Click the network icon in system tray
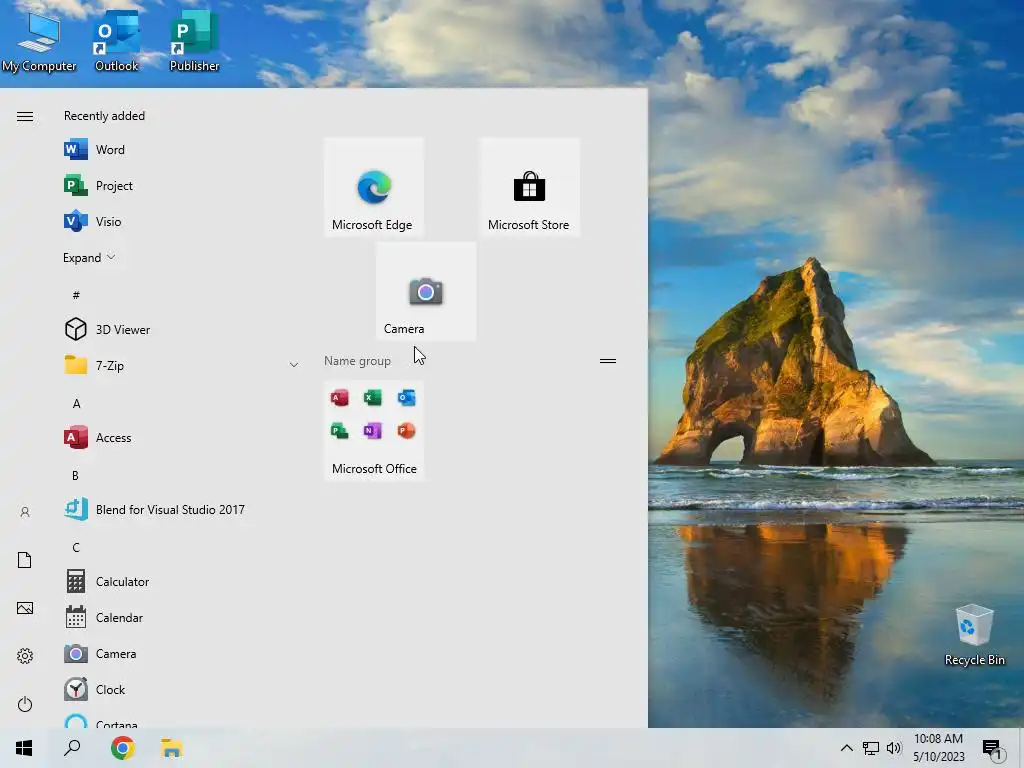1024x768 pixels. [871, 748]
